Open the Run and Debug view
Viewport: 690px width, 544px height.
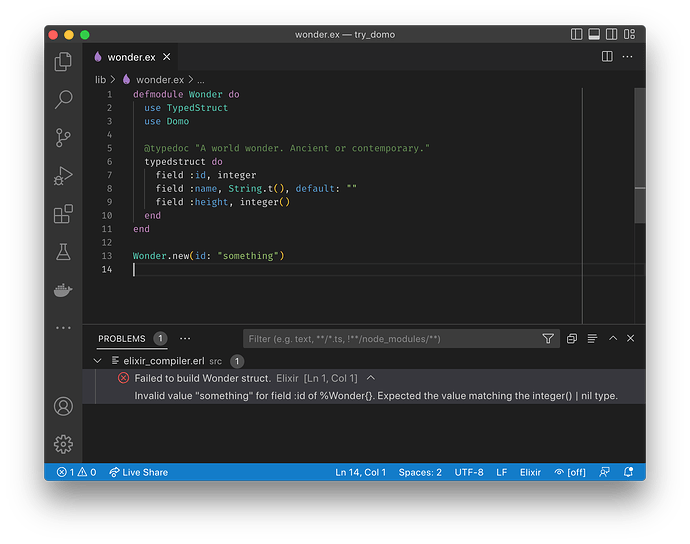63,176
